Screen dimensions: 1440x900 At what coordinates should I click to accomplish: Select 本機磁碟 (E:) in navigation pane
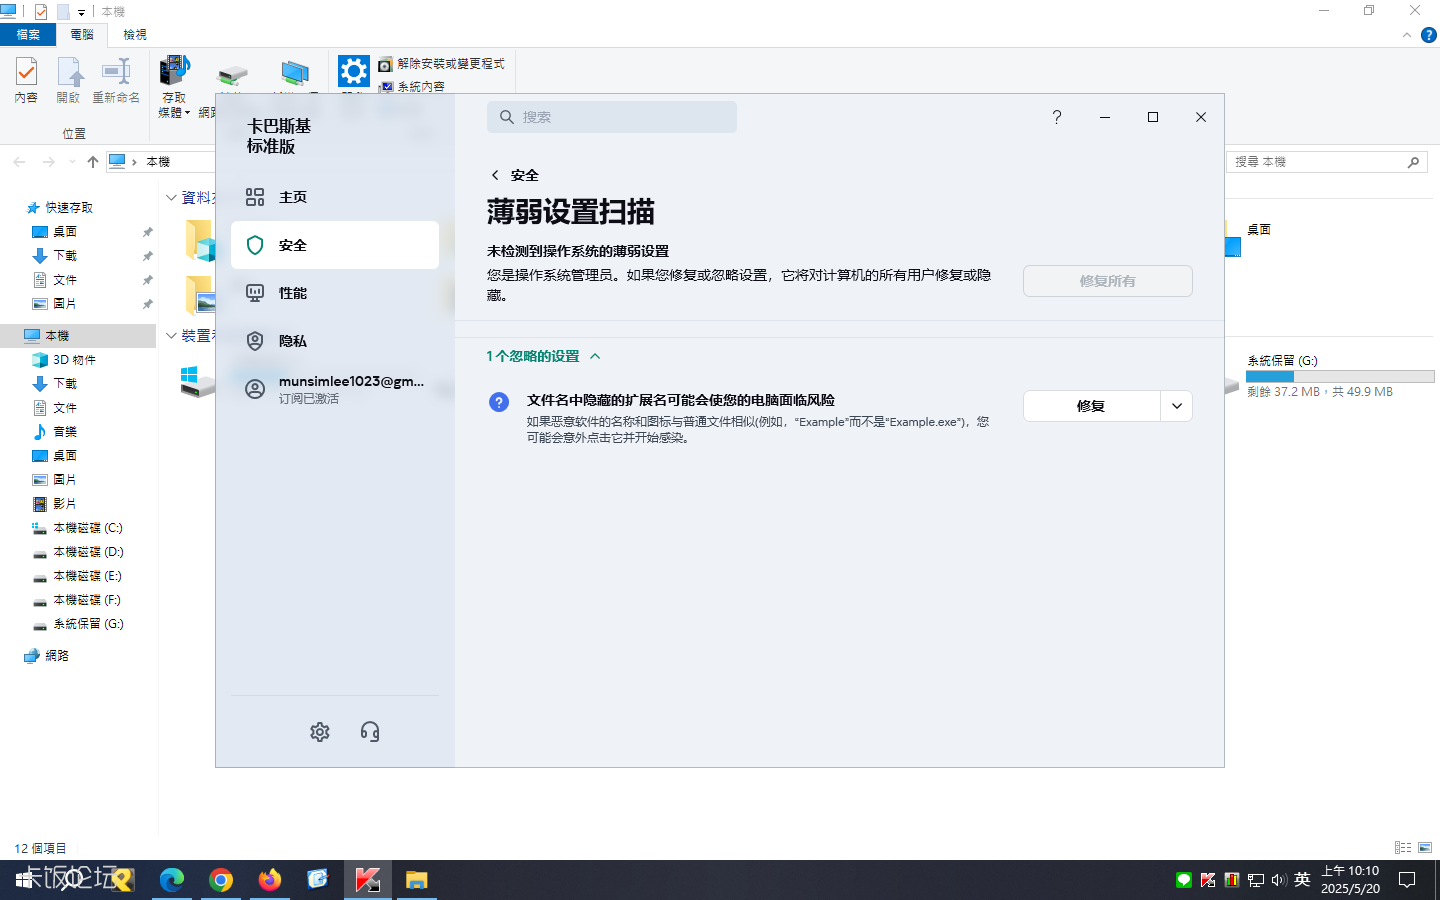[x=87, y=576]
